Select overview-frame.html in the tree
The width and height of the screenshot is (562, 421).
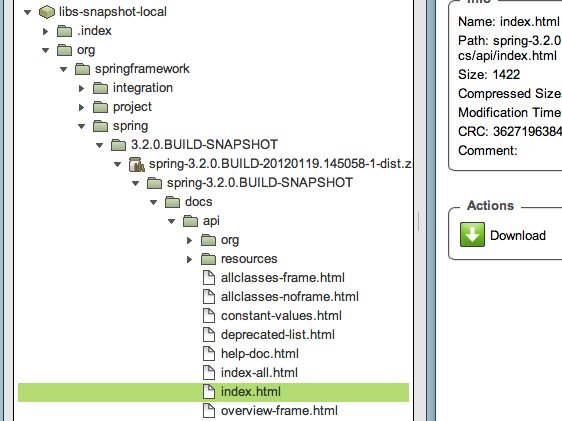click(279, 411)
